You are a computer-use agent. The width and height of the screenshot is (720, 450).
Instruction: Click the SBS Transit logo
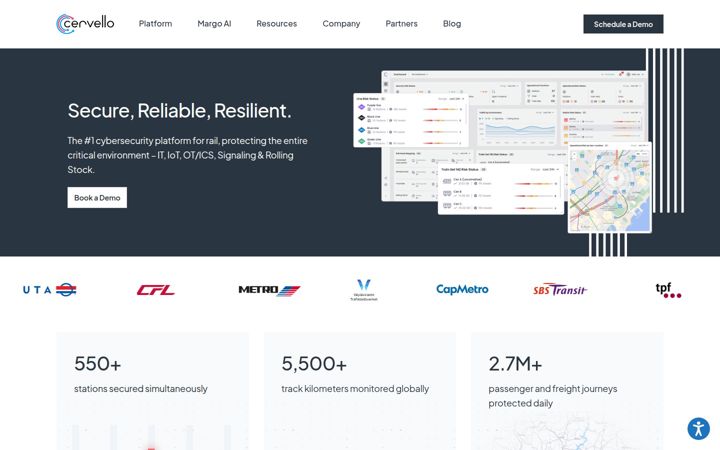(560, 290)
